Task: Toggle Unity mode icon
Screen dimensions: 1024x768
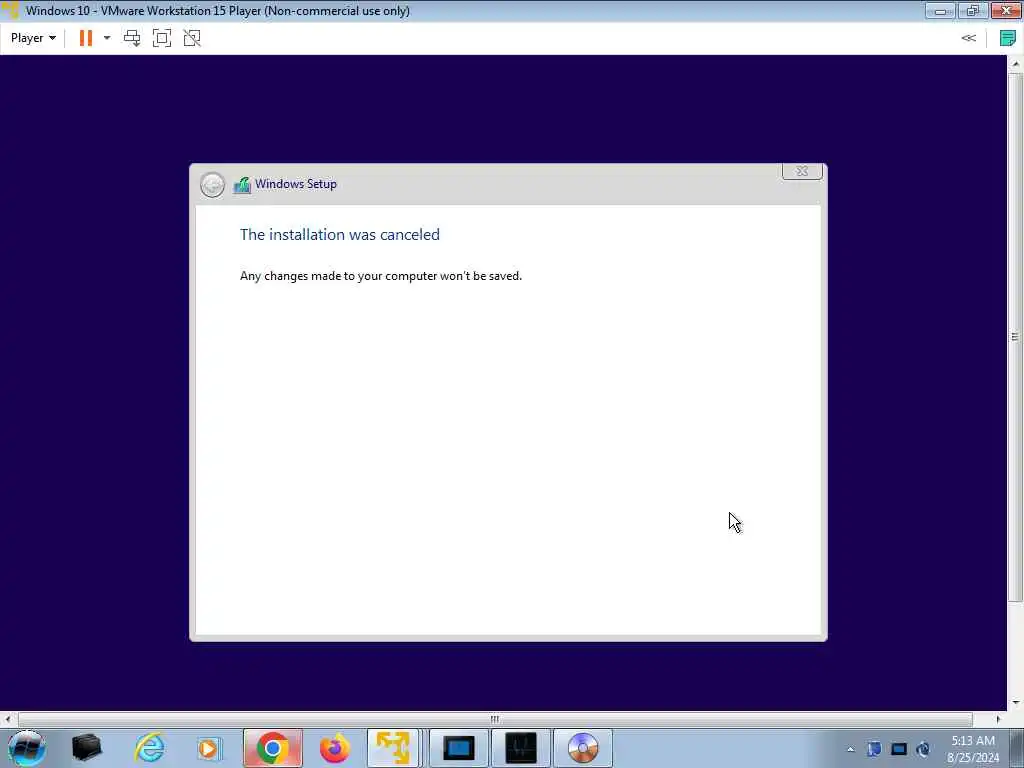Action: (192, 38)
